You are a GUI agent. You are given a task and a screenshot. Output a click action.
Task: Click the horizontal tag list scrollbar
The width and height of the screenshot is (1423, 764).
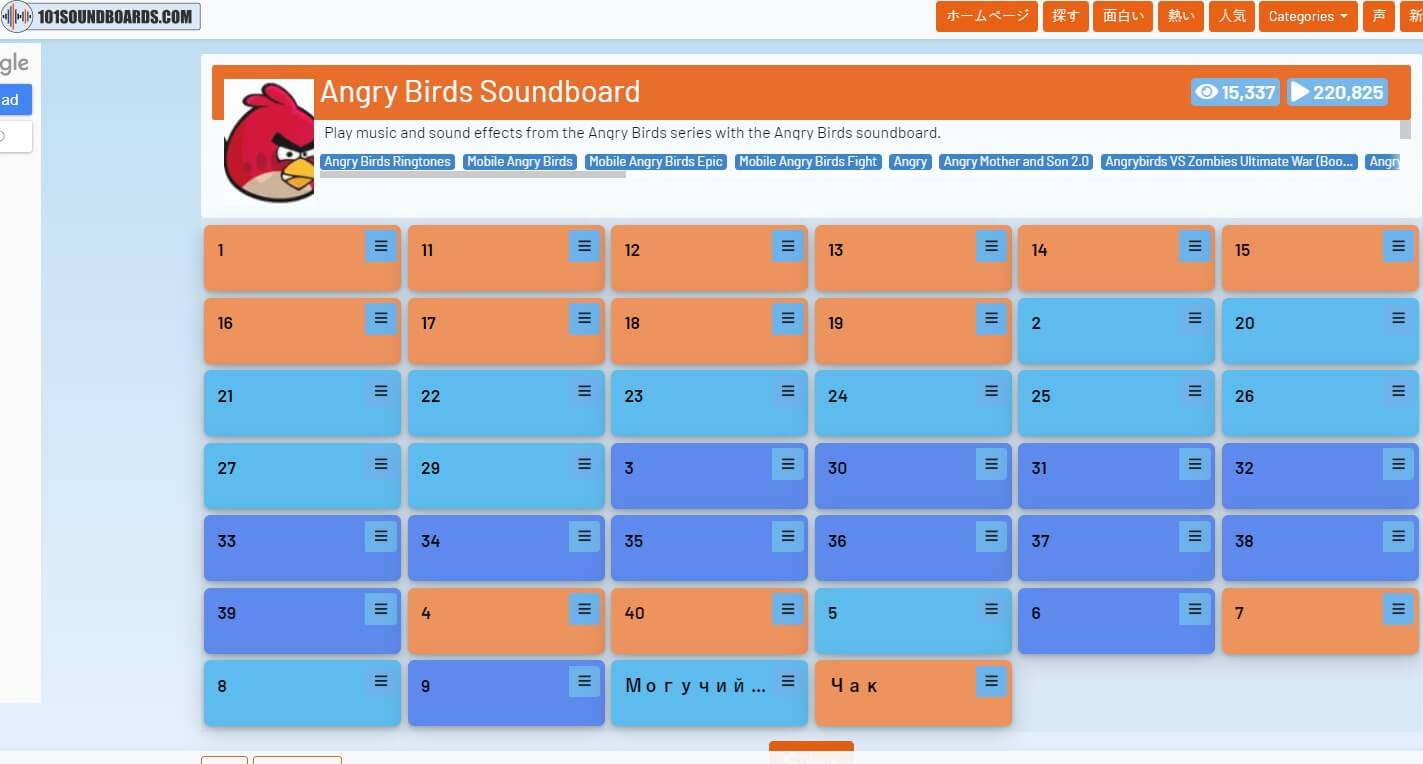click(x=473, y=175)
